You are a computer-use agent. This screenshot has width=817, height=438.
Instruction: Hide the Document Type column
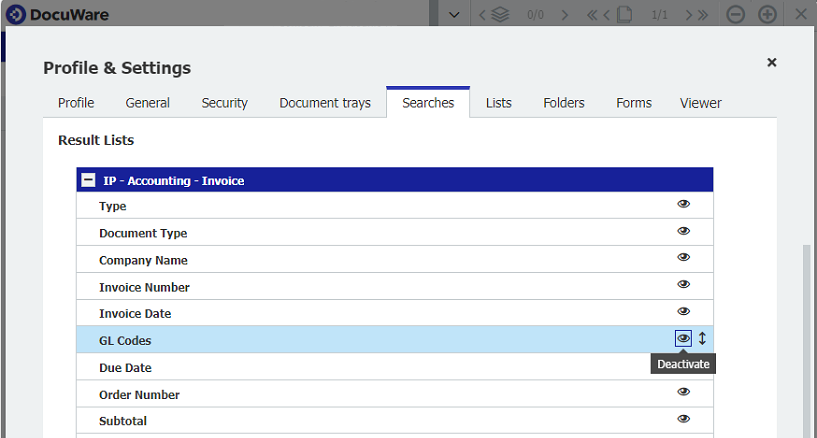click(x=684, y=231)
